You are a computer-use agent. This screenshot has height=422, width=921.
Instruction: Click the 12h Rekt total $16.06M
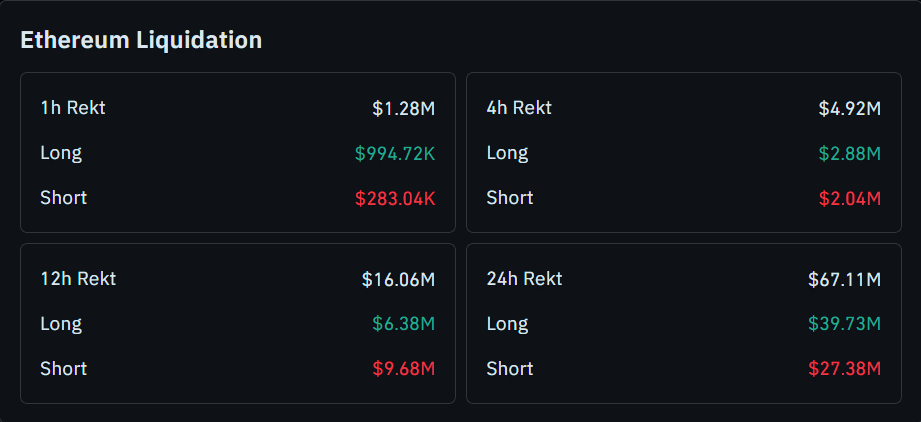point(398,279)
